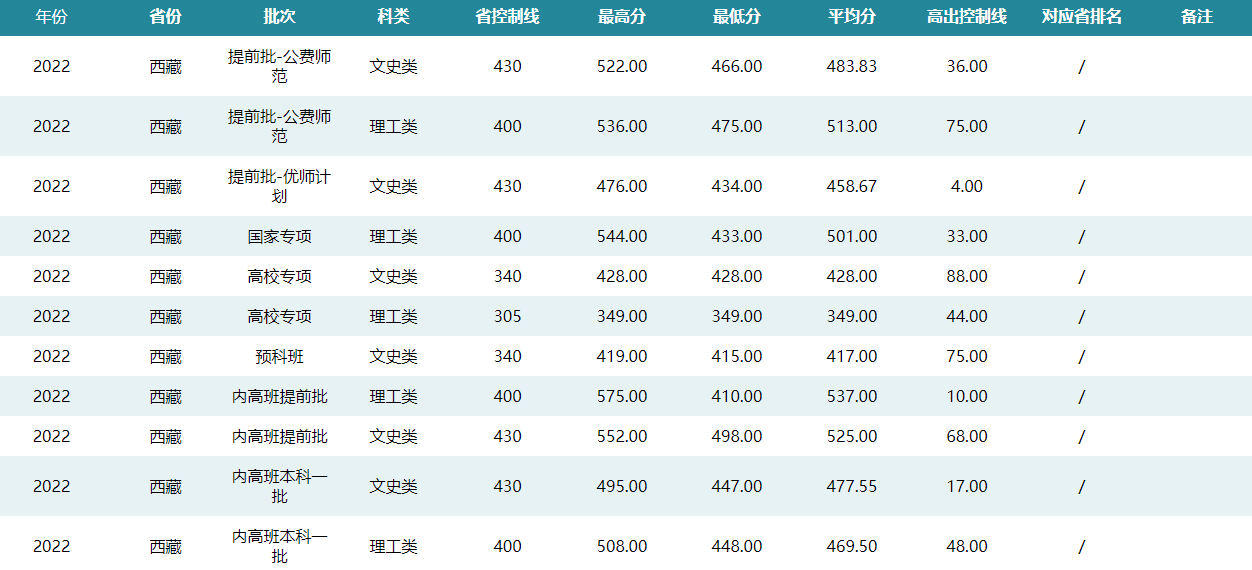This screenshot has height=570, width=1252.
Task: Click the 高出控制线 column header
Action: pos(966,17)
